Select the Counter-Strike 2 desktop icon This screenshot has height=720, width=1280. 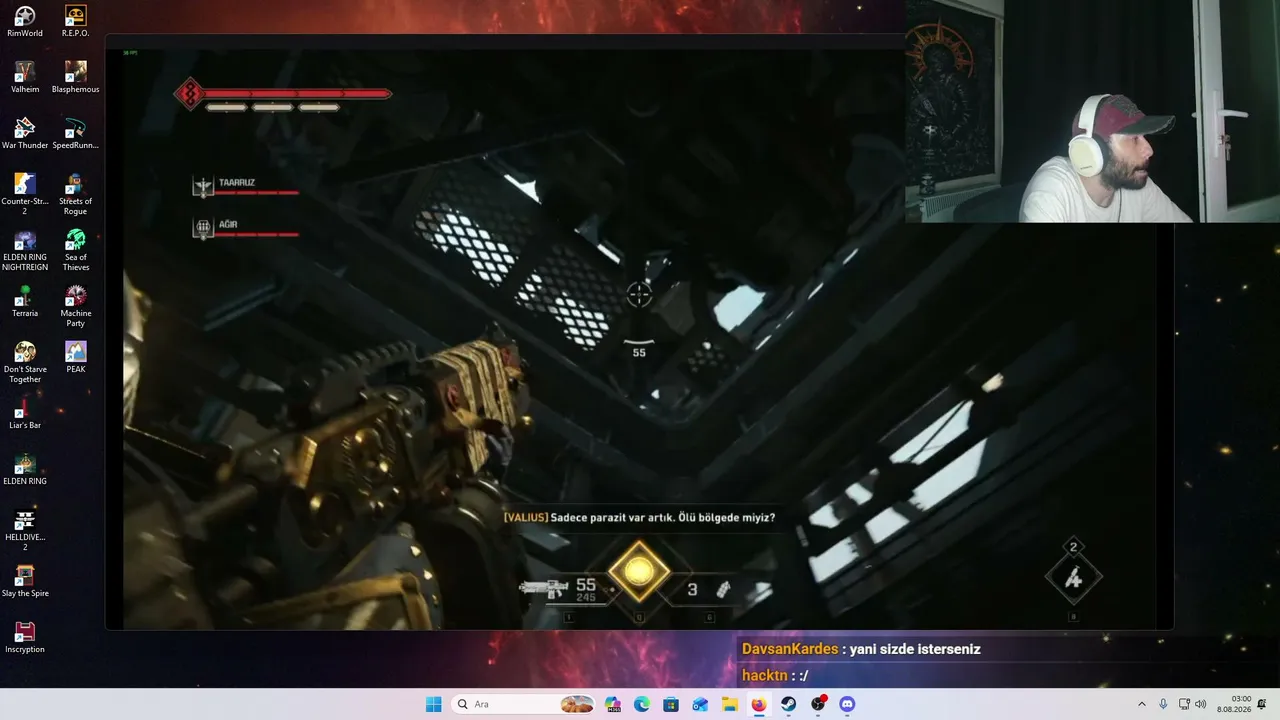(x=25, y=194)
